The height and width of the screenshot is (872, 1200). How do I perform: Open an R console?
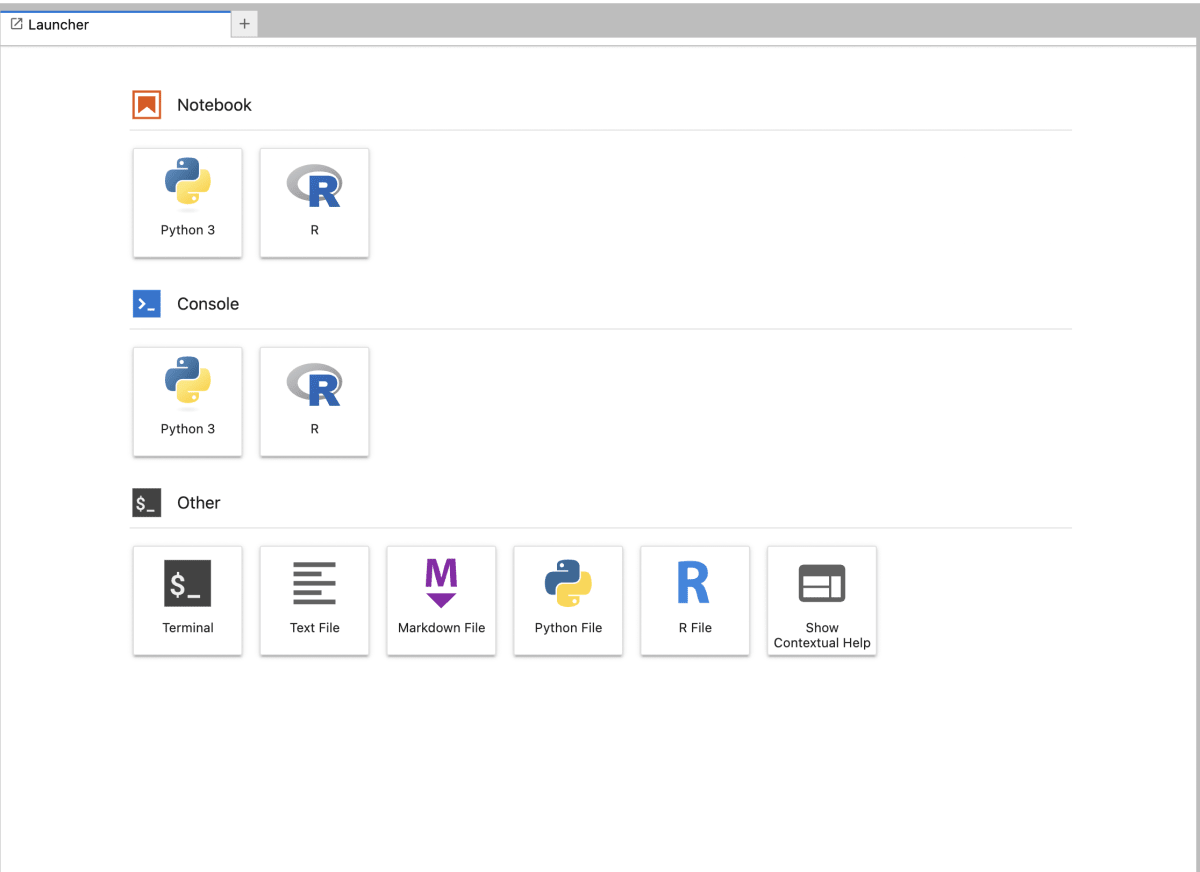(x=315, y=402)
